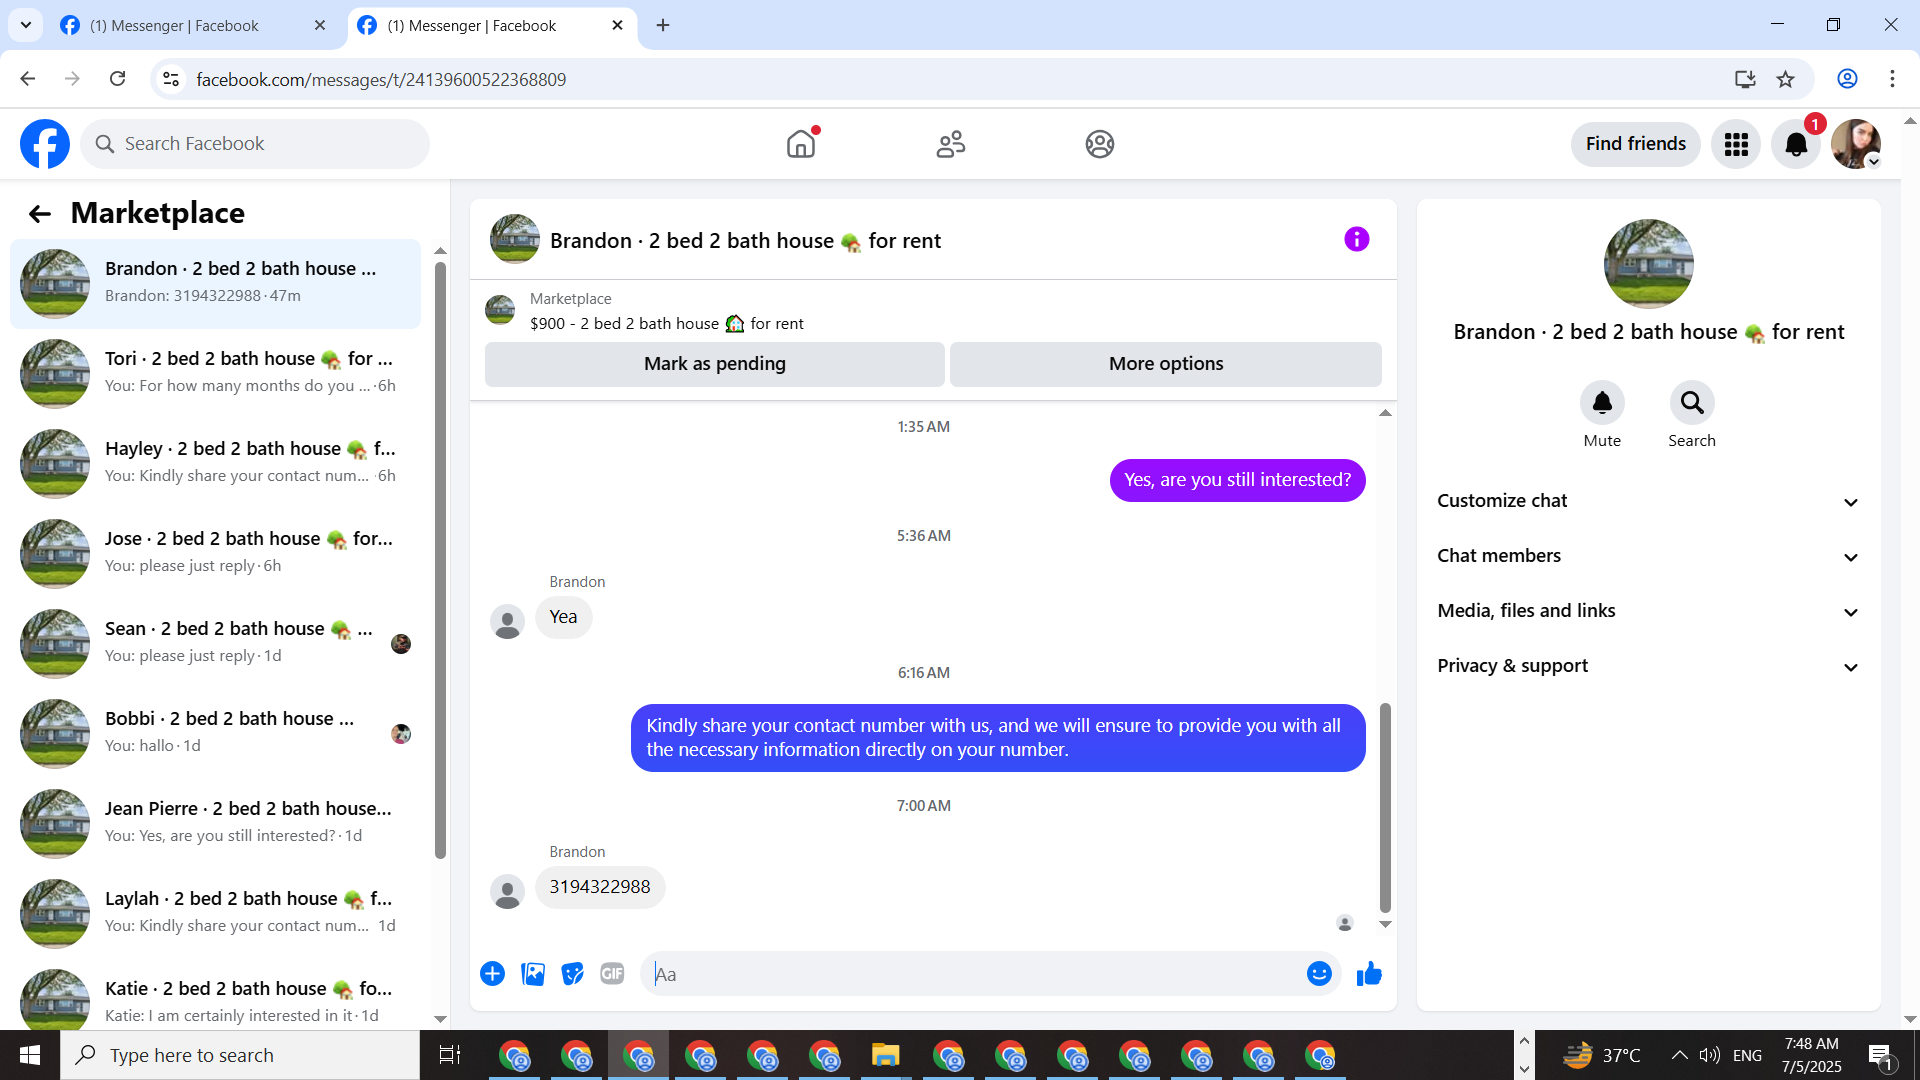Click Mark as pending button

pyautogui.click(x=714, y=364)
